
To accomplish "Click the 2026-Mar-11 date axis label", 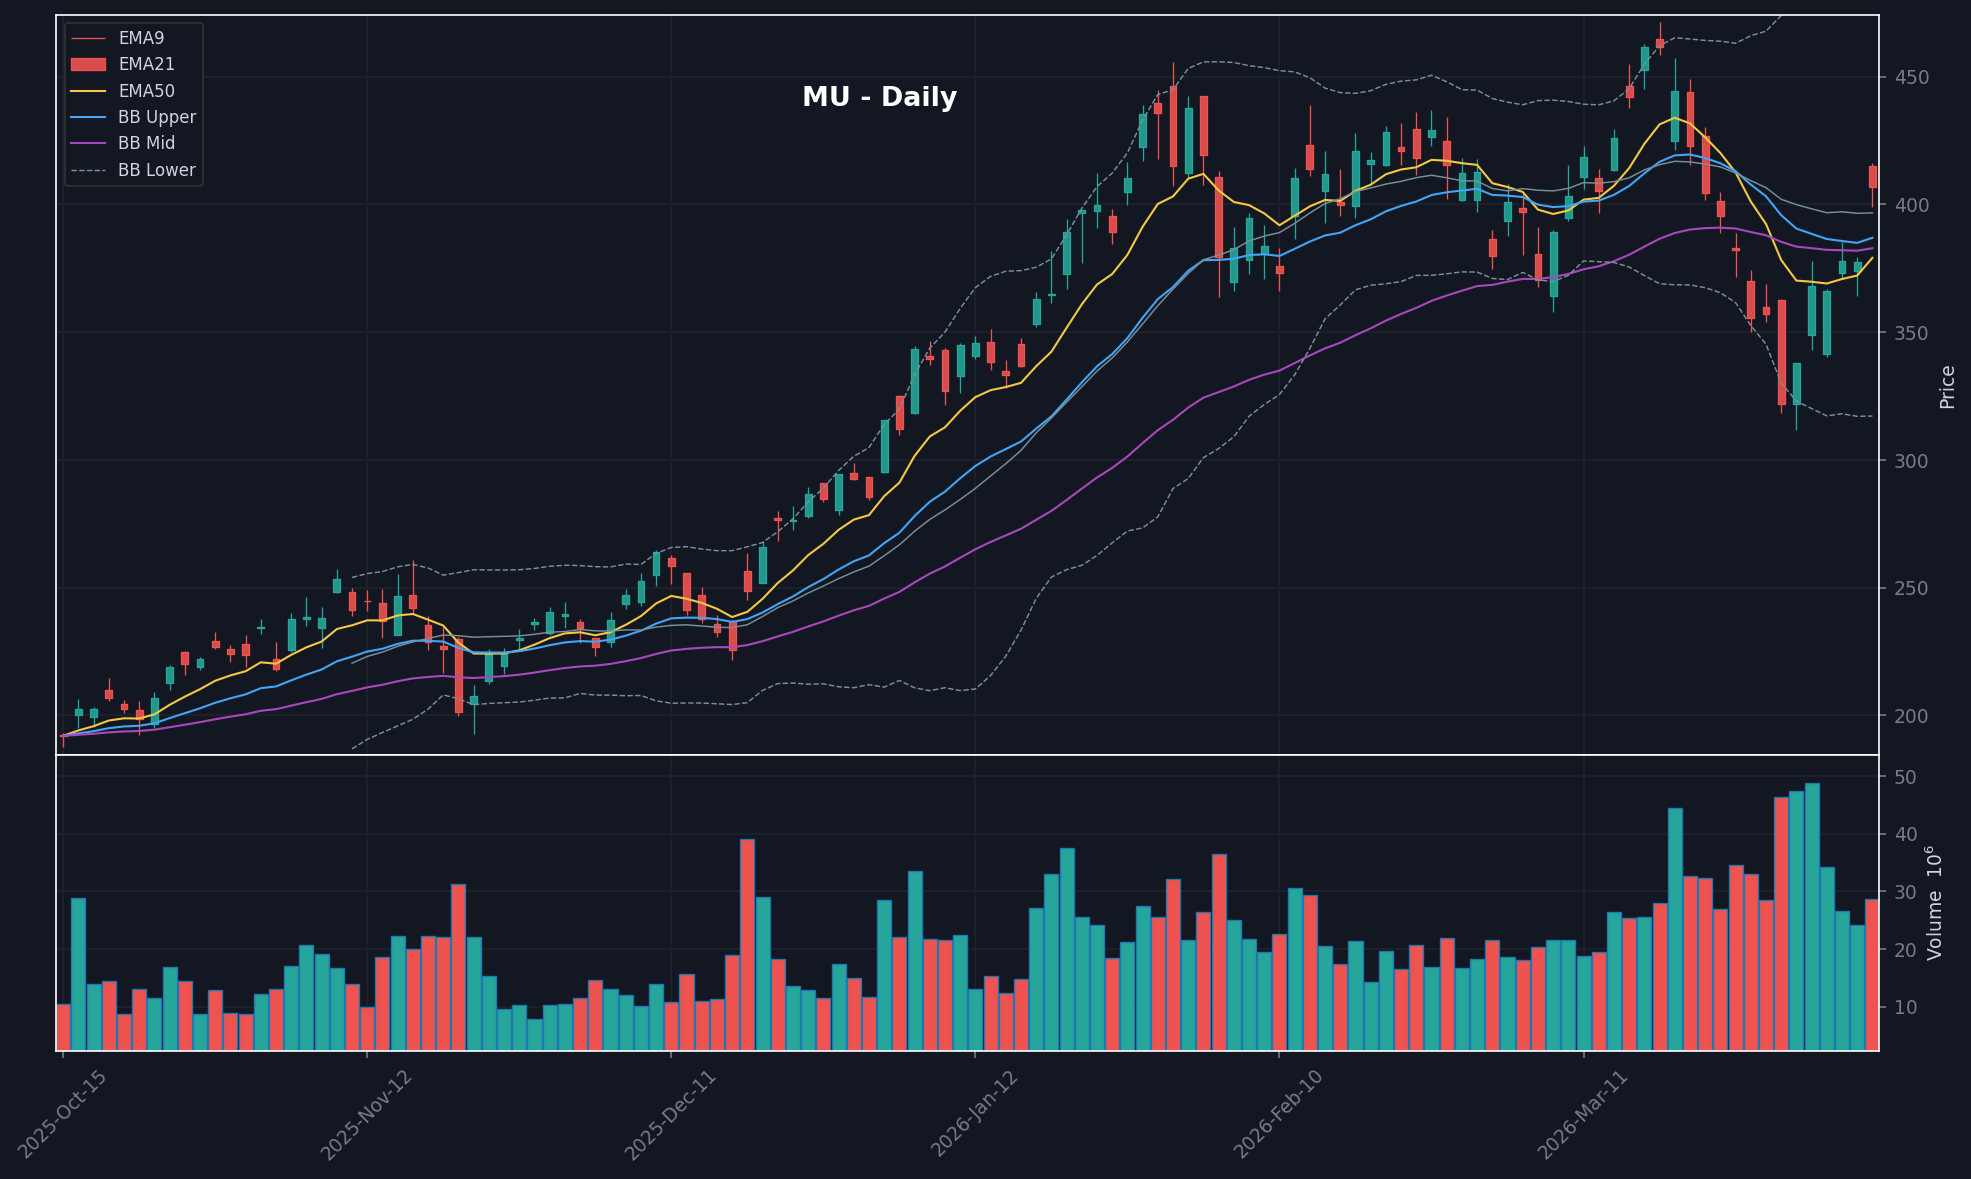I will 1582,1114.
